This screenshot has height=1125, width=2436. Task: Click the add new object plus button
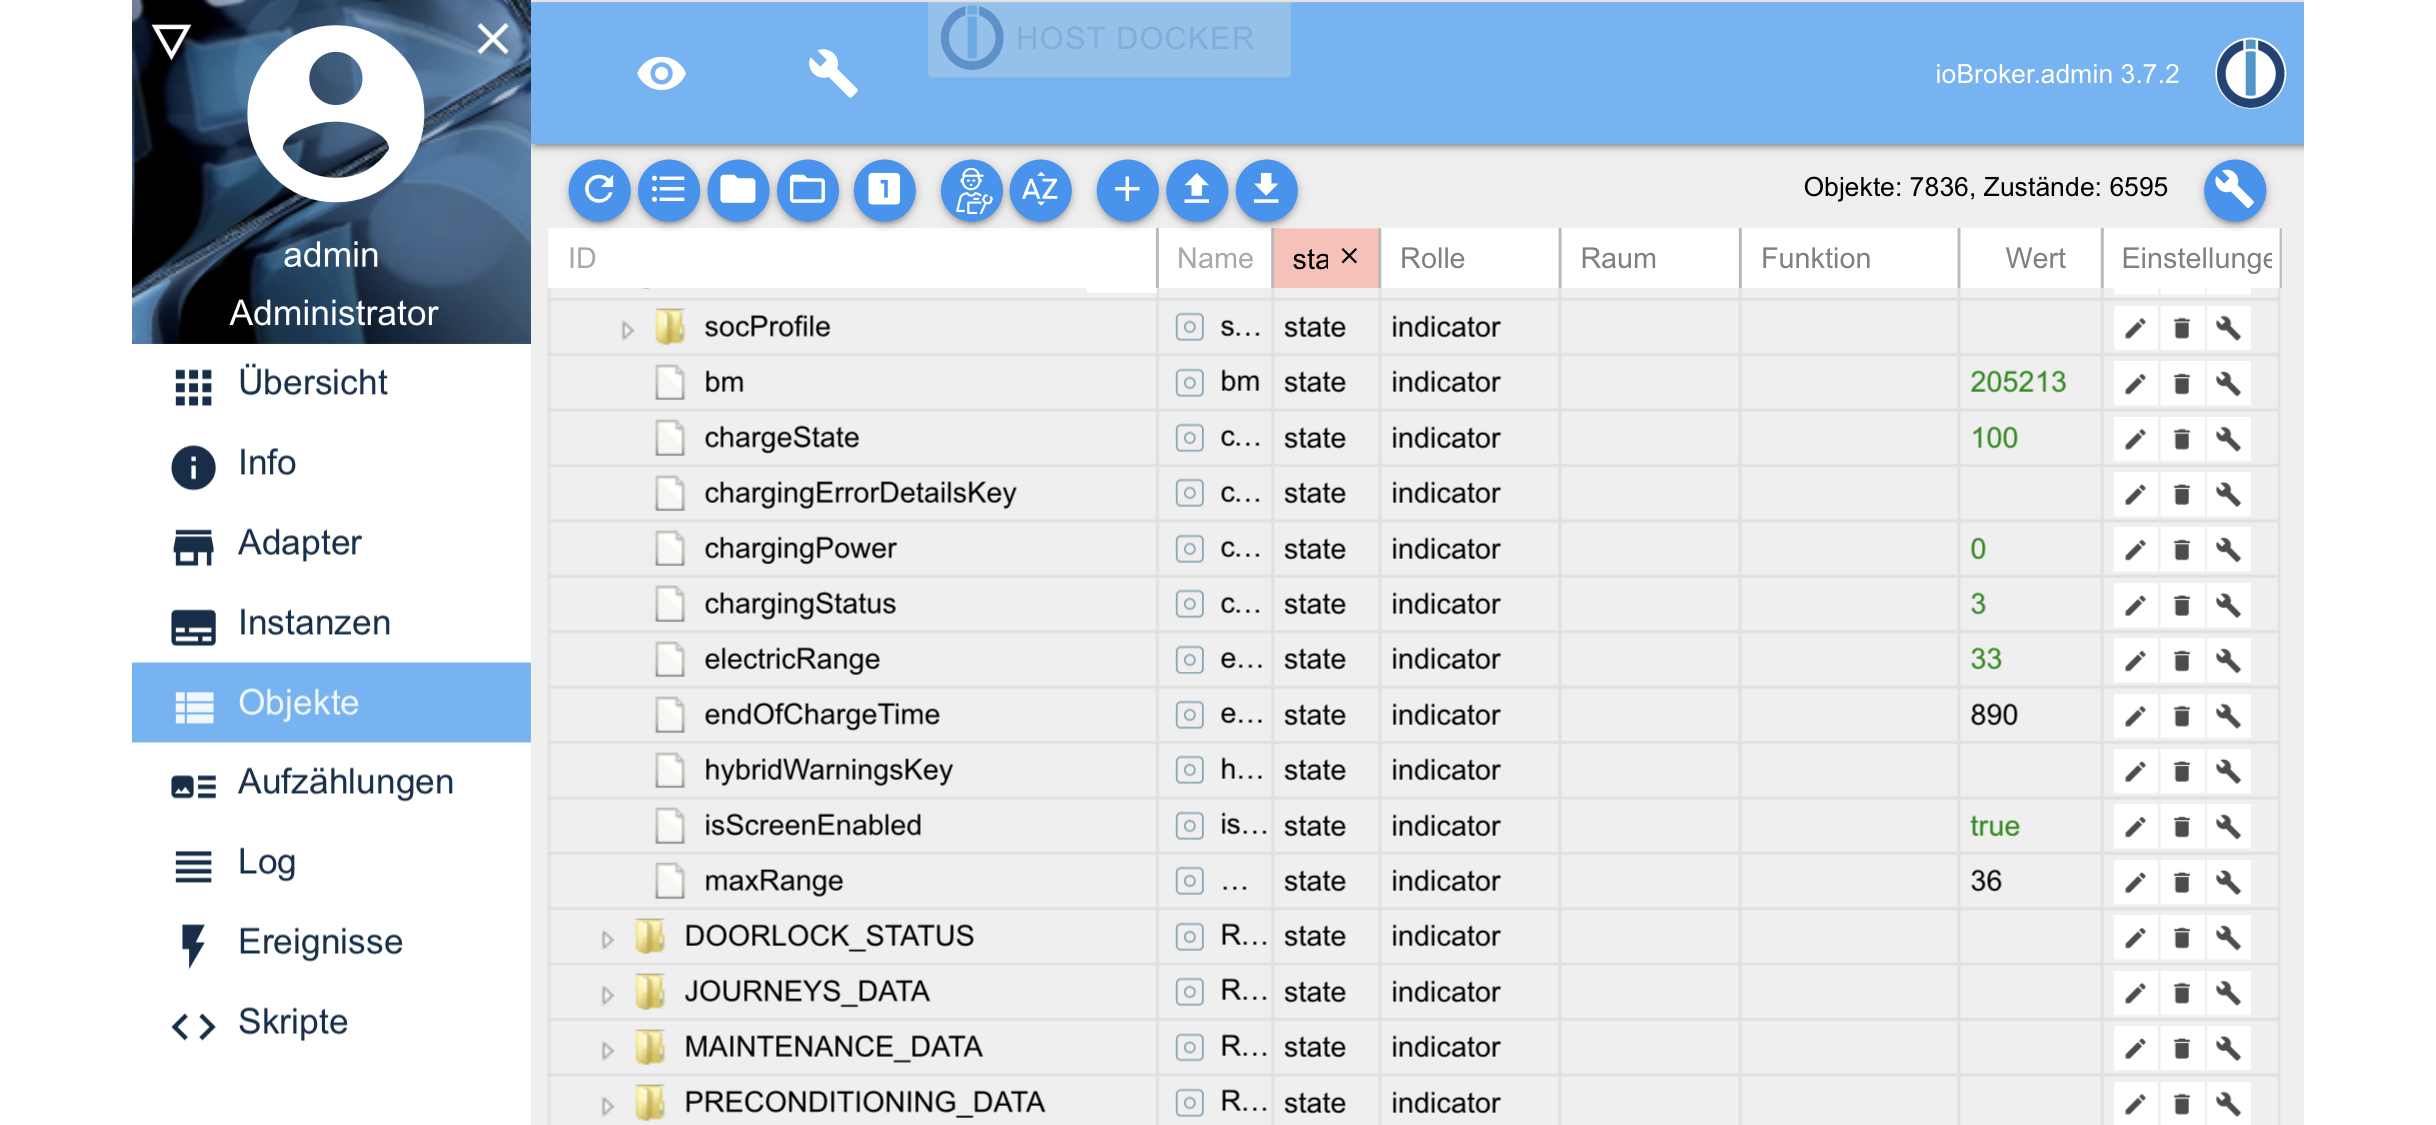coord(1127,189)
